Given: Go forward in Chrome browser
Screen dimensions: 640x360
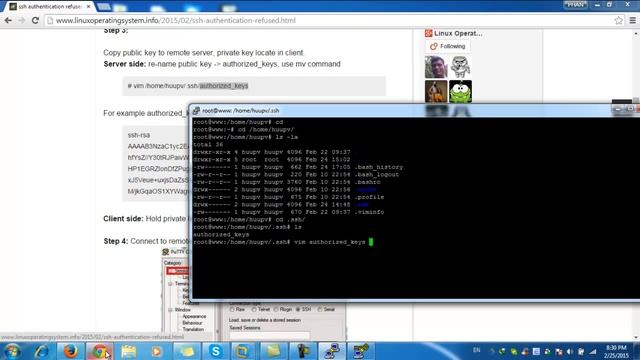Looking at the screenshot, I should [22, 20].
